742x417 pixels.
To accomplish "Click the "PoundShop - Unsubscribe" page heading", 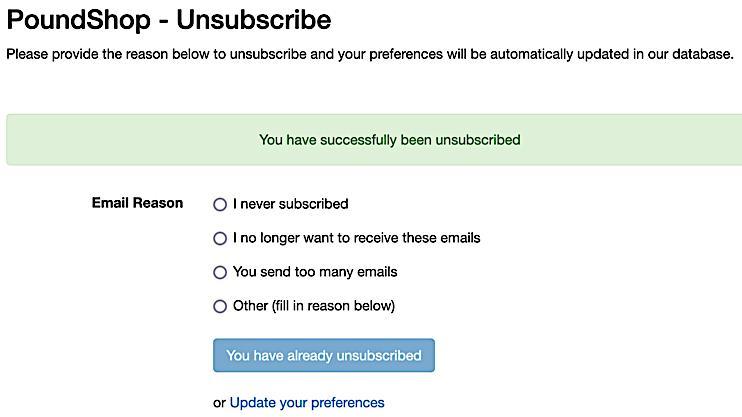I will point(169,19).
